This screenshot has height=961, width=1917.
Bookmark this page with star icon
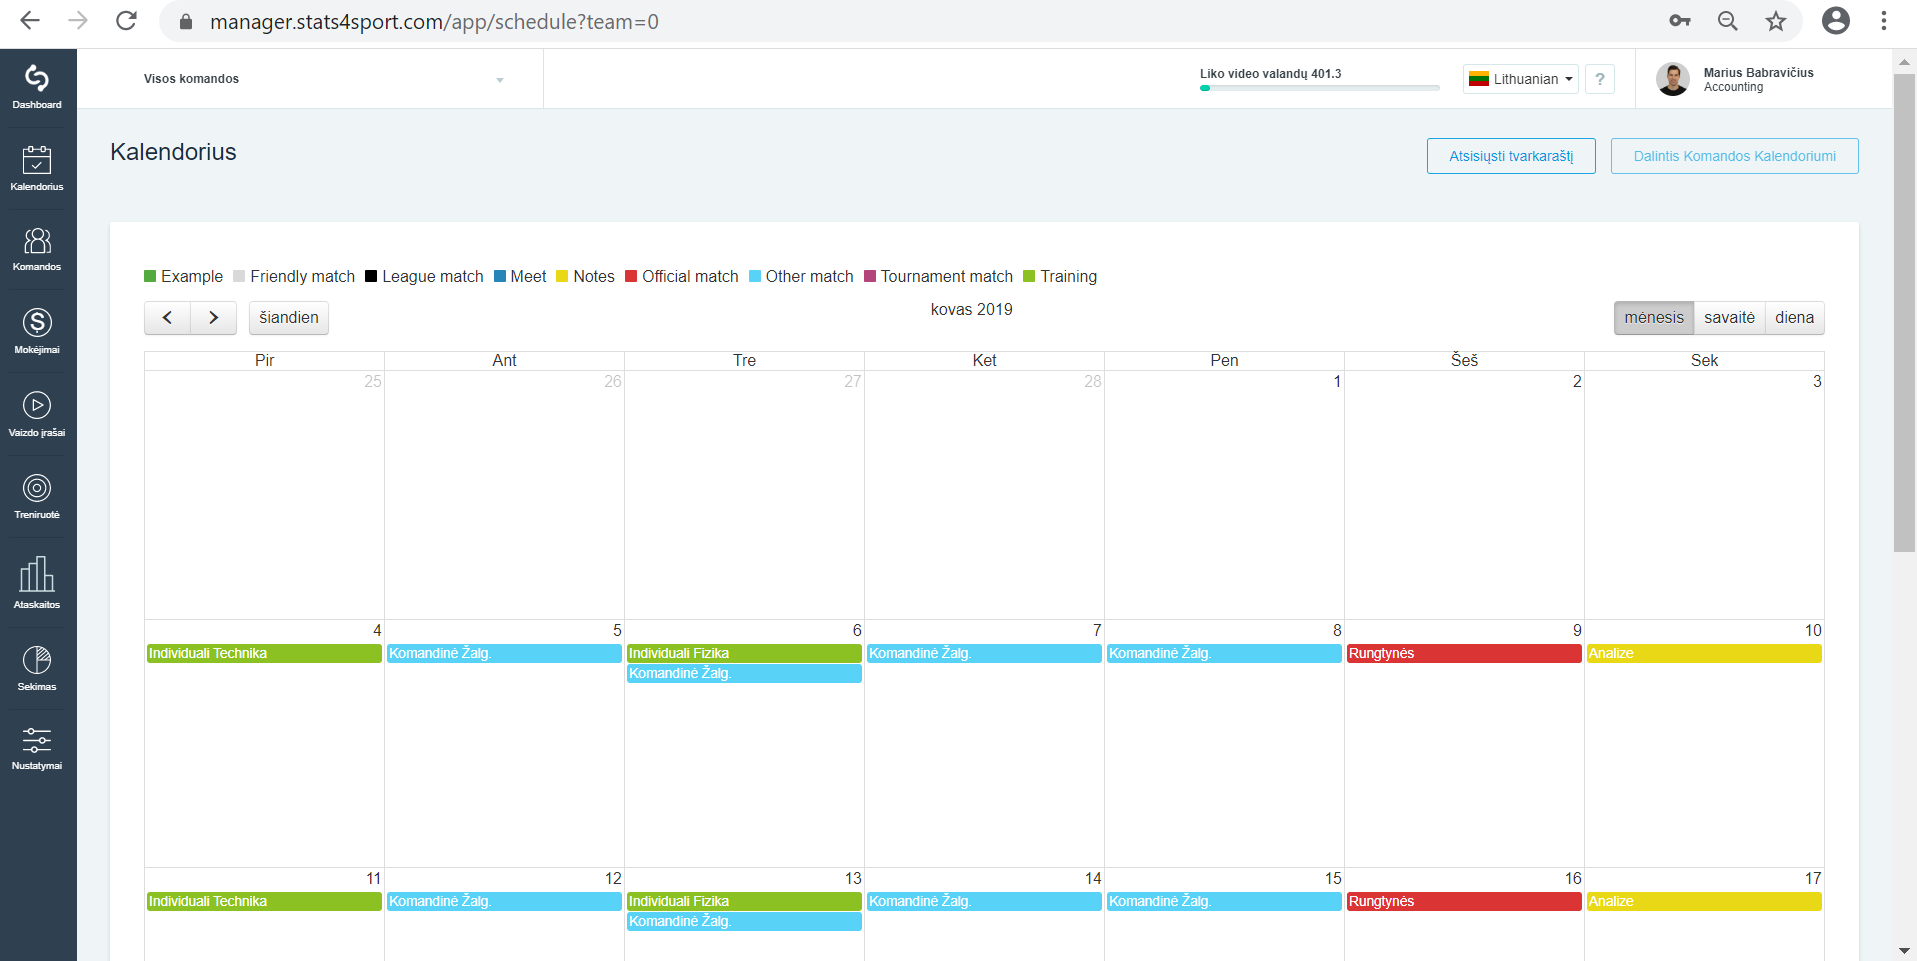[1776, 21]
